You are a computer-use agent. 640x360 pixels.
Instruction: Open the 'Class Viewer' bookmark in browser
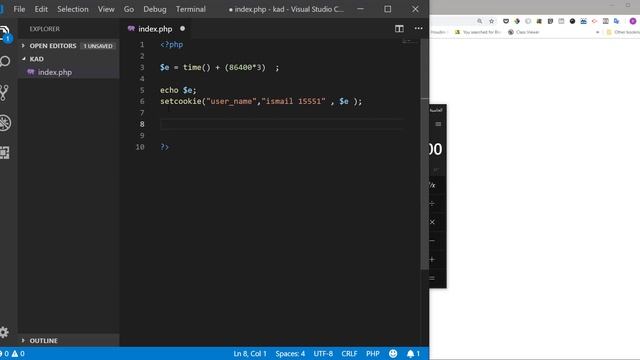pos(524,32)
